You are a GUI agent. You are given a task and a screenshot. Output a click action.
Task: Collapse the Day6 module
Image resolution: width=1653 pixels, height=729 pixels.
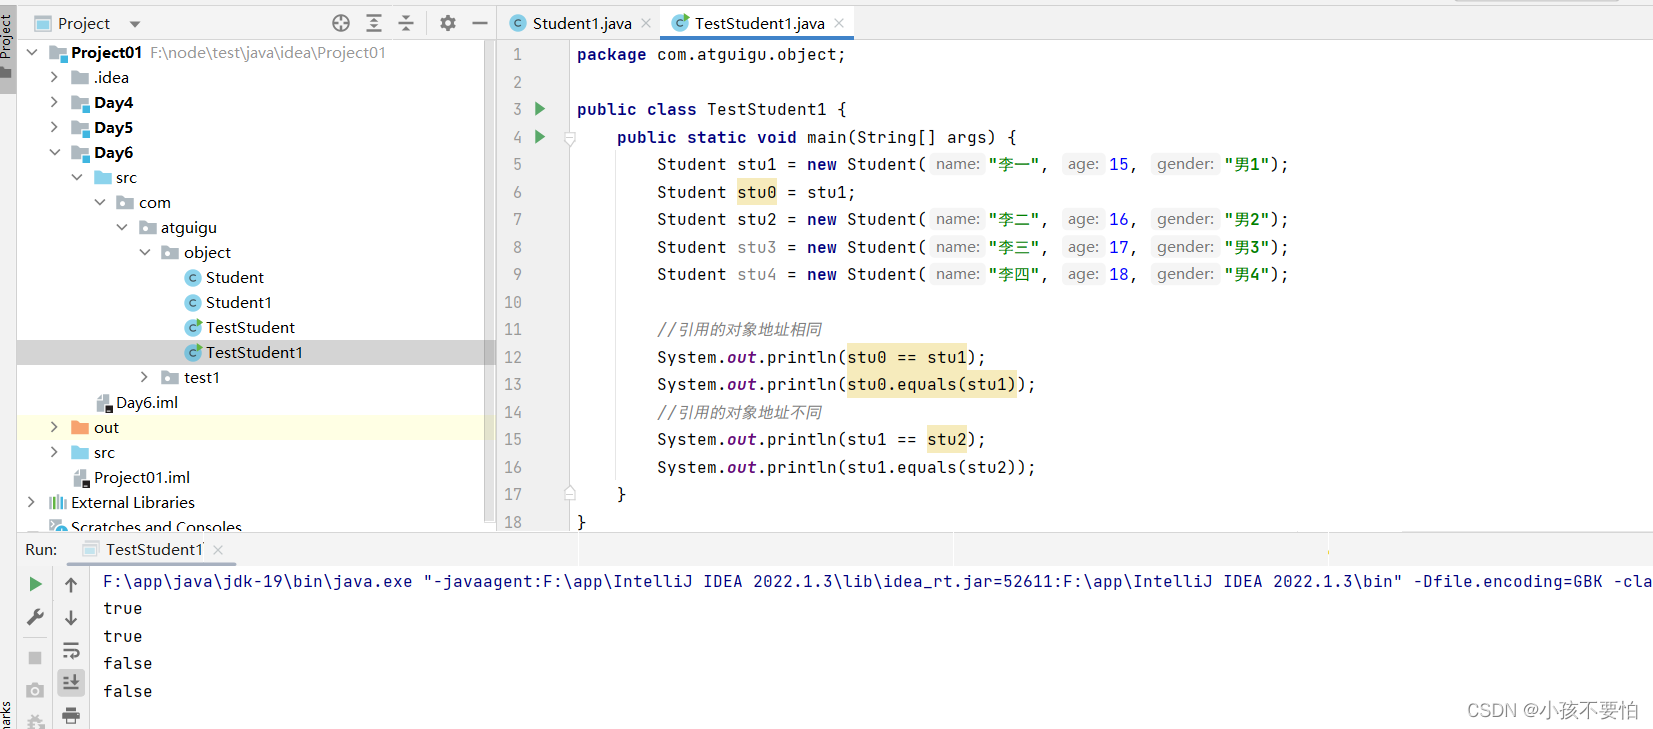coord(54,152)
